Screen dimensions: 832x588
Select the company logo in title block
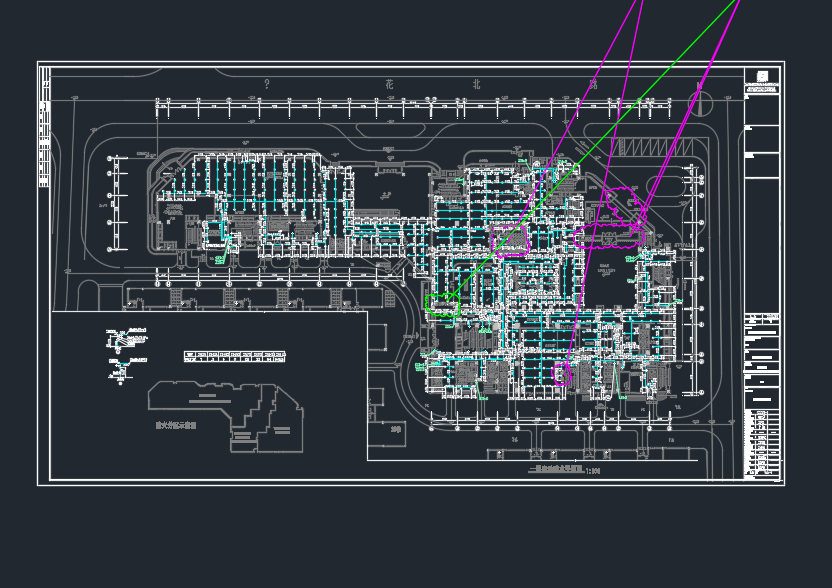(x=762, y=77)
